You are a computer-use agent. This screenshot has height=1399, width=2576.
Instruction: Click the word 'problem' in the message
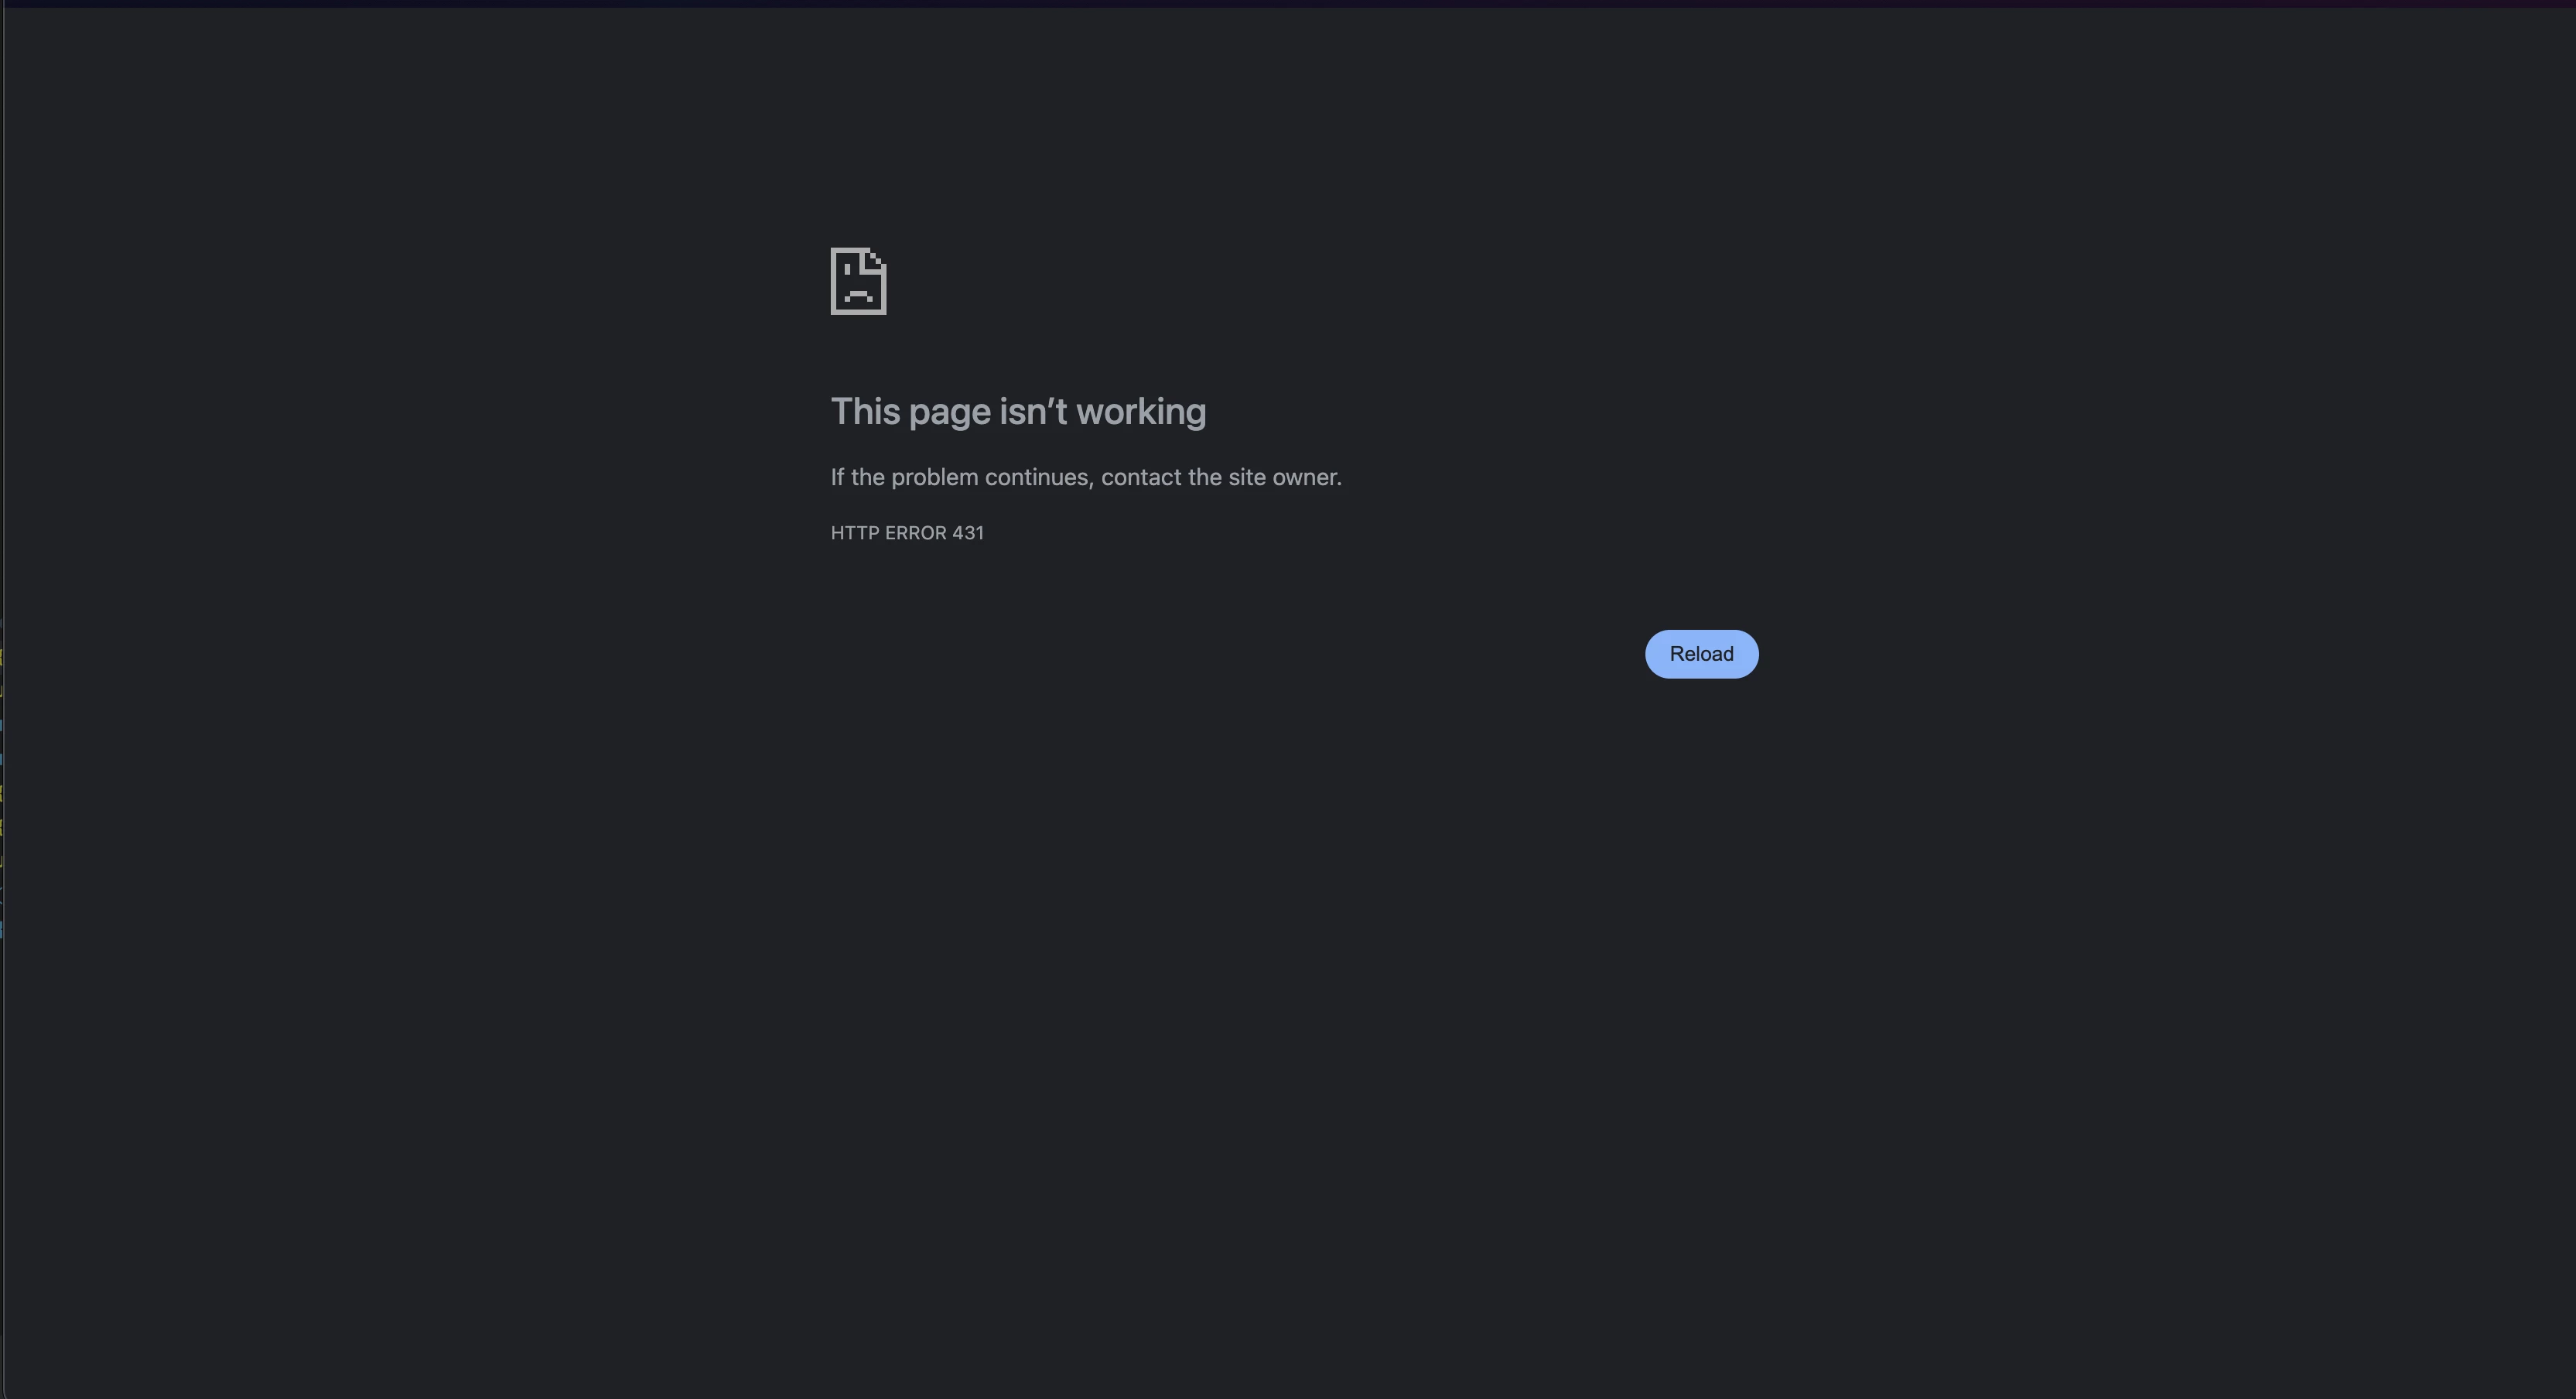(934, 478)
